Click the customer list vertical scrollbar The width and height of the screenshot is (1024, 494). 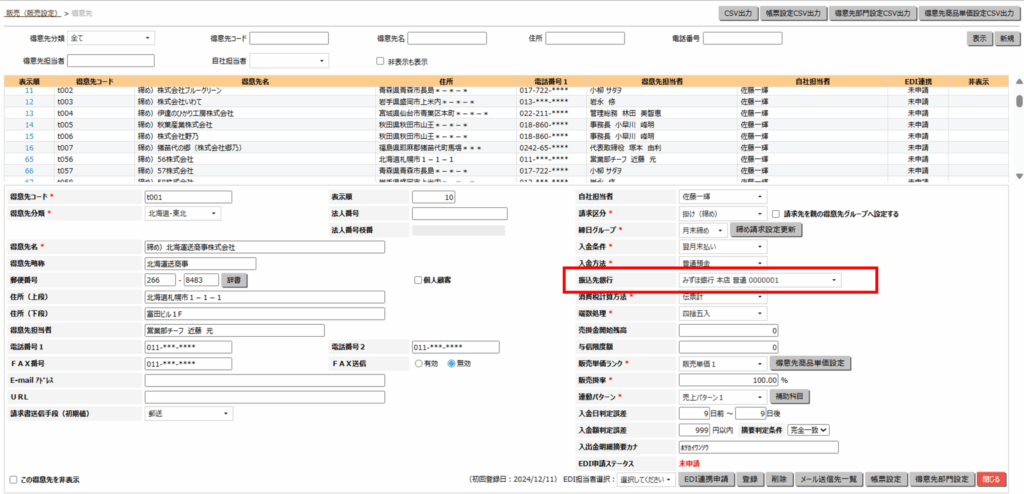(x=1018, y=130)
